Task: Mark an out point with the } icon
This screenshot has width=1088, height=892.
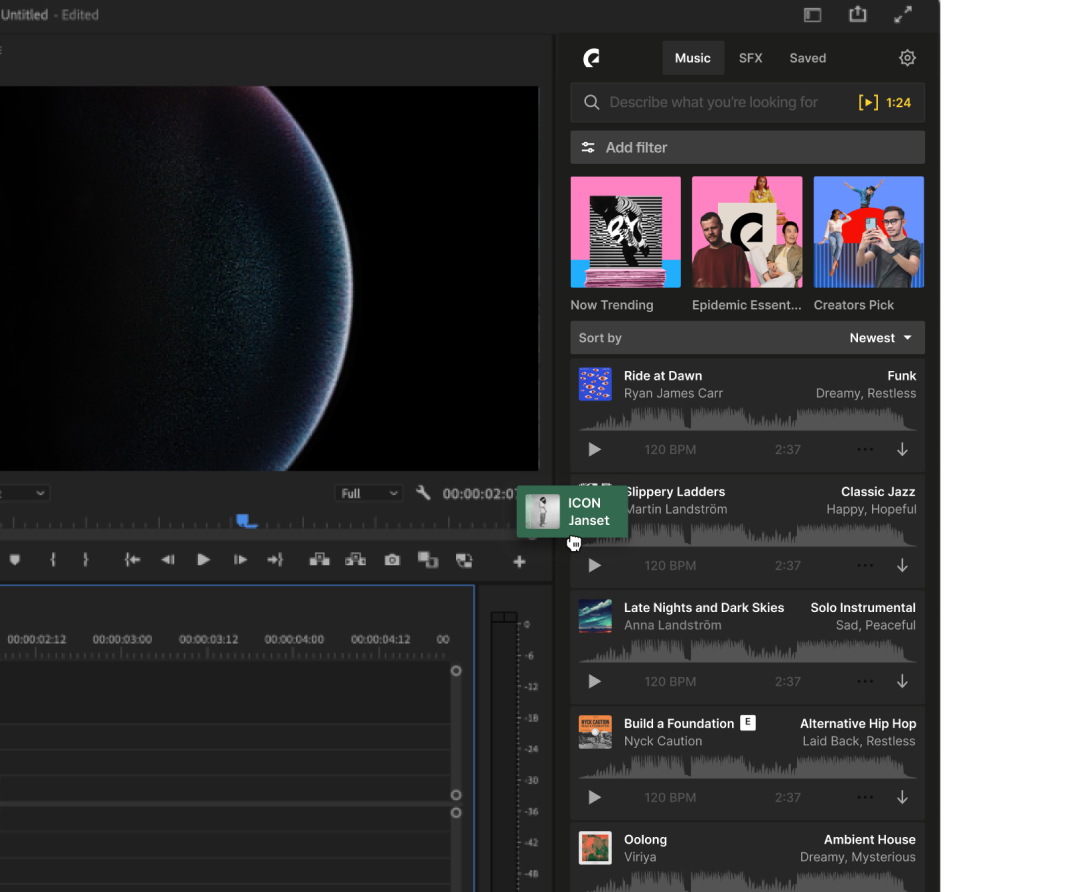Action: point(87,560)
